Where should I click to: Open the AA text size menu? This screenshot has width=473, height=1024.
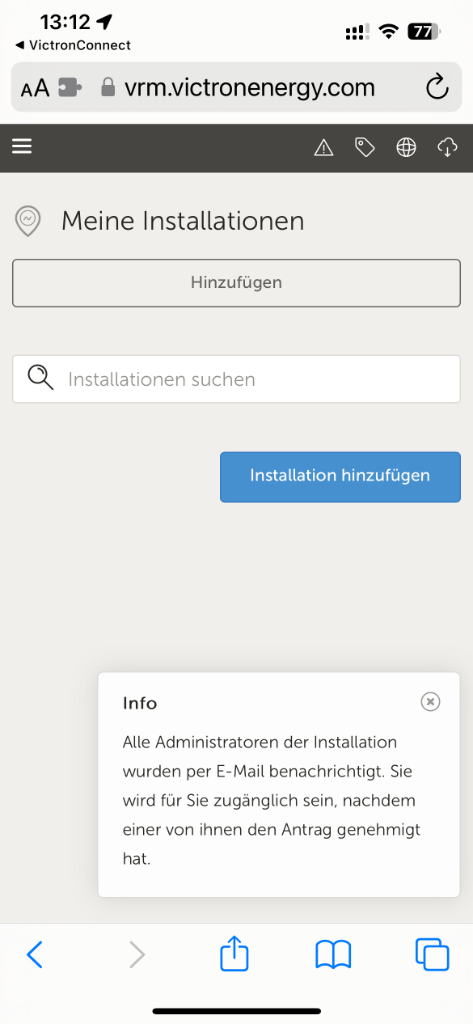tap(35, 88)
